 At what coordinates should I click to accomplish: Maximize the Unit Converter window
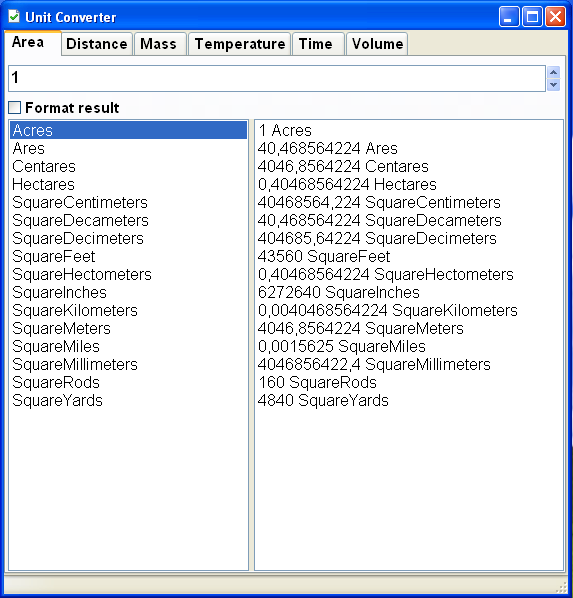pos(532,17)
